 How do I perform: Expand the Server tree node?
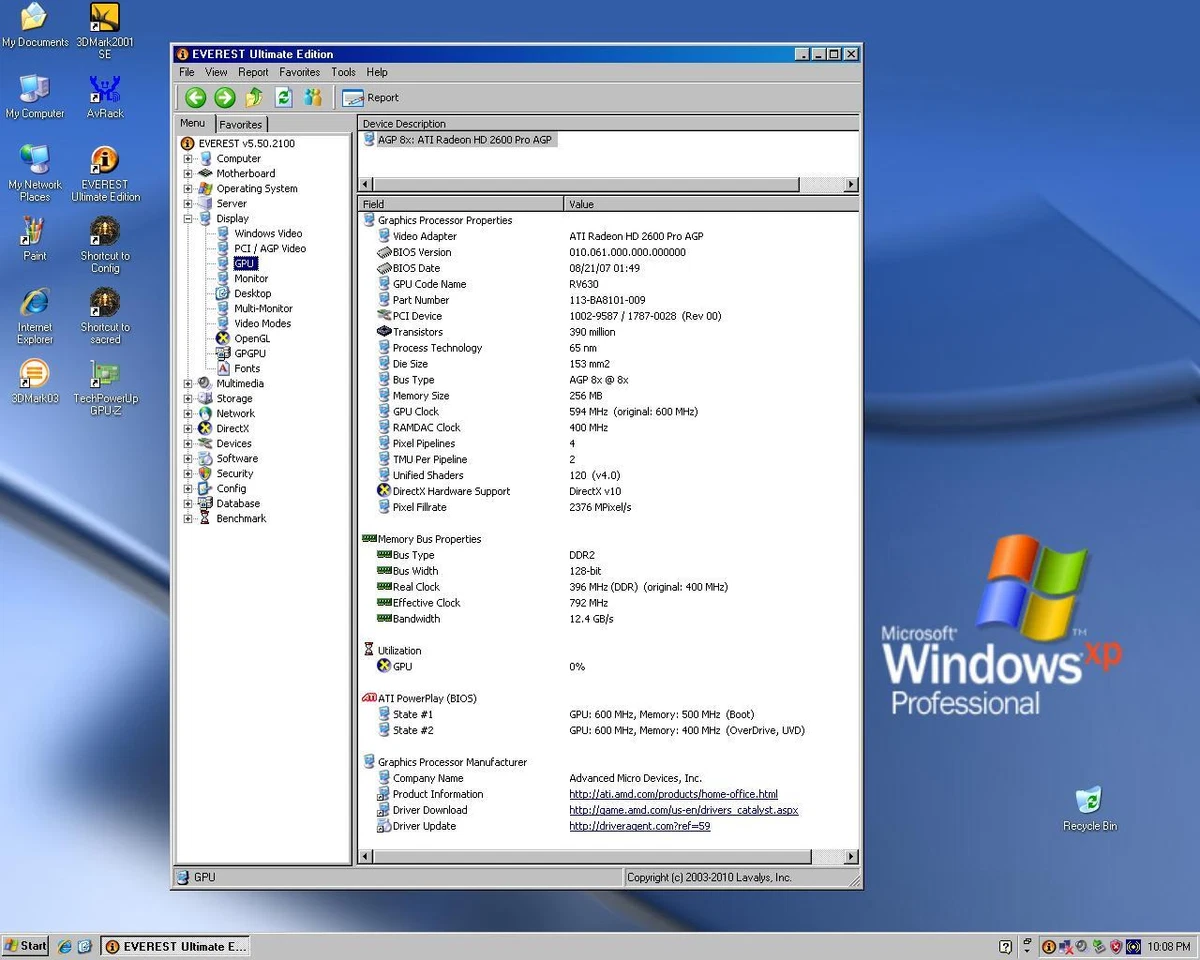(x=187, y=204)
